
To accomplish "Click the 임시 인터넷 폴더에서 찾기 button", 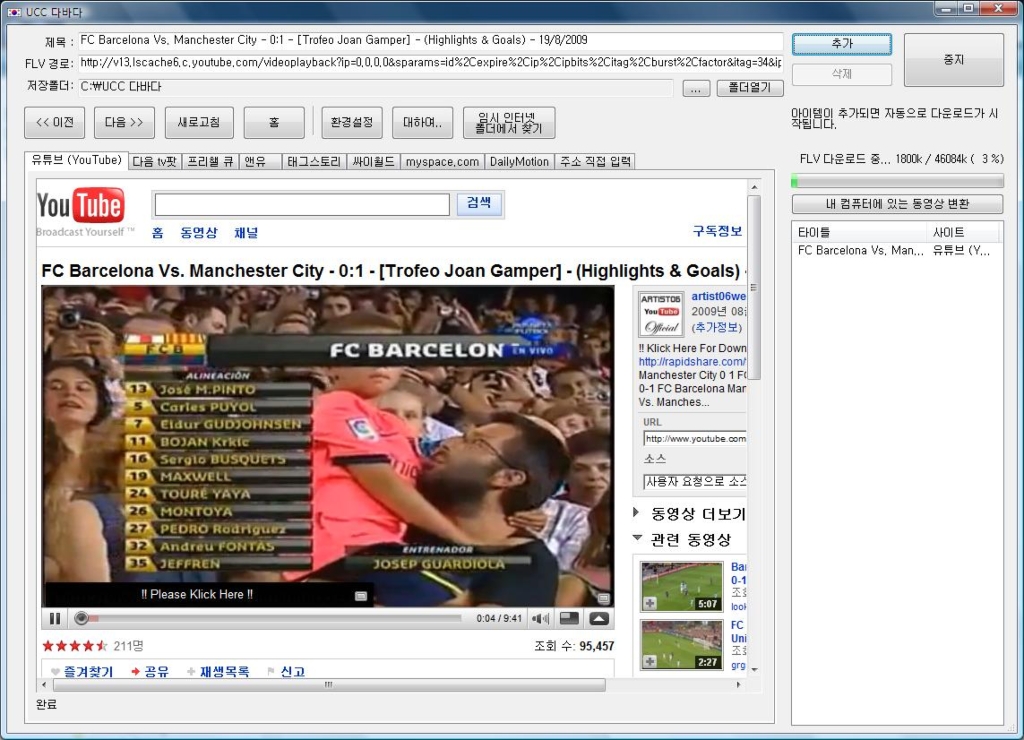I will [x=509, y=122].
